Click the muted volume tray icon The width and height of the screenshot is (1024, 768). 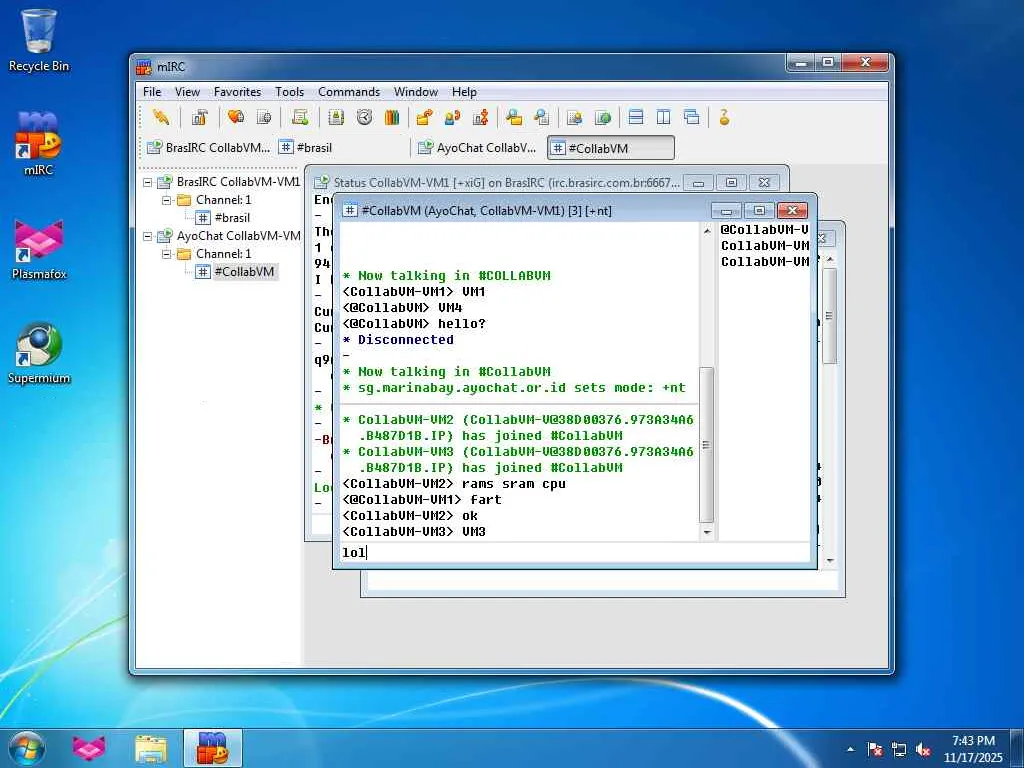click(x=923, y=750)
